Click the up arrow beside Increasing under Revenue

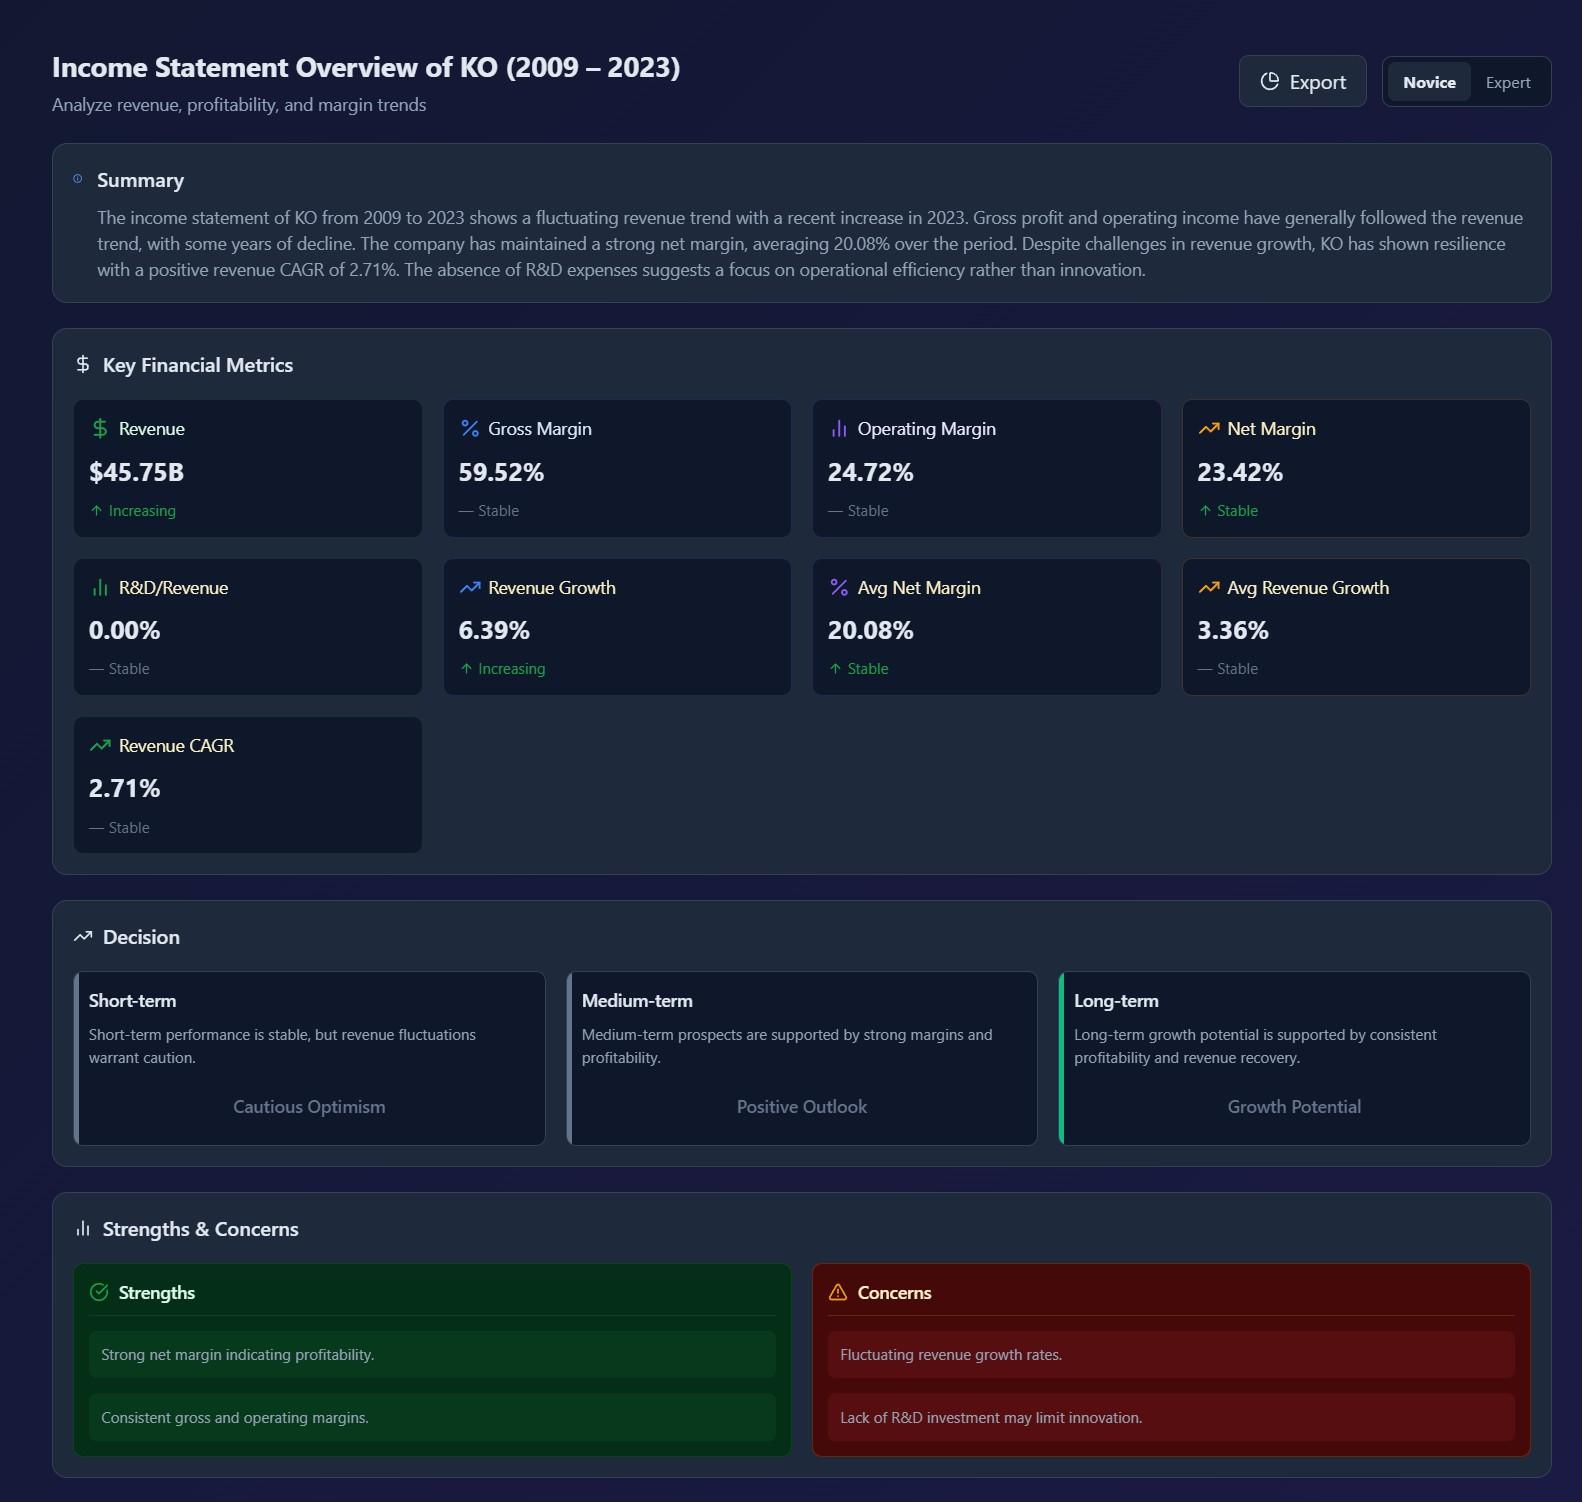(x=96, y=510)
